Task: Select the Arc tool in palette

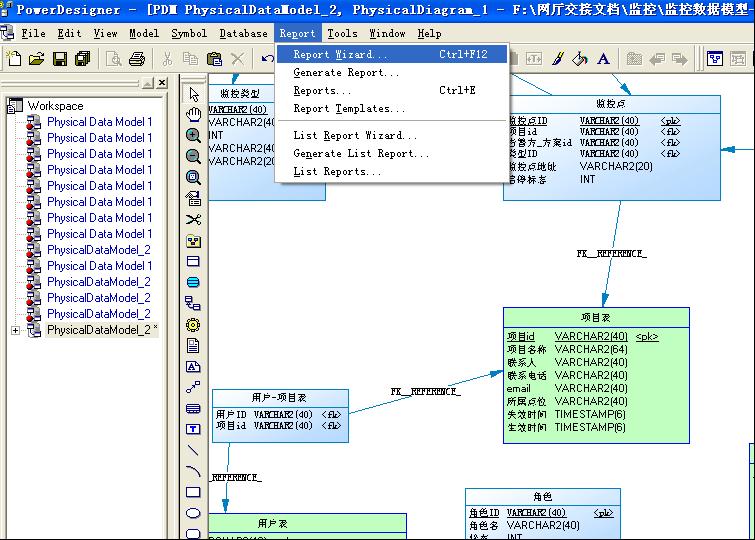Action: click(x=194, y=471)
